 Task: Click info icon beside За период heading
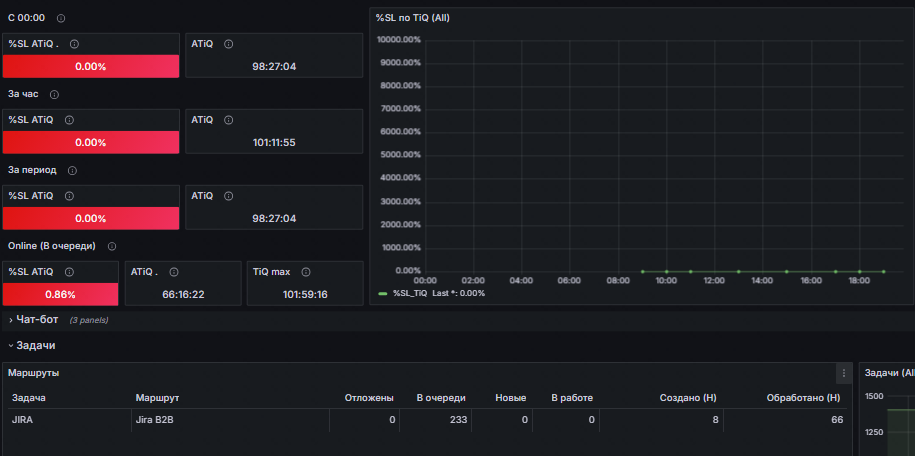click(x=72, y=170)
